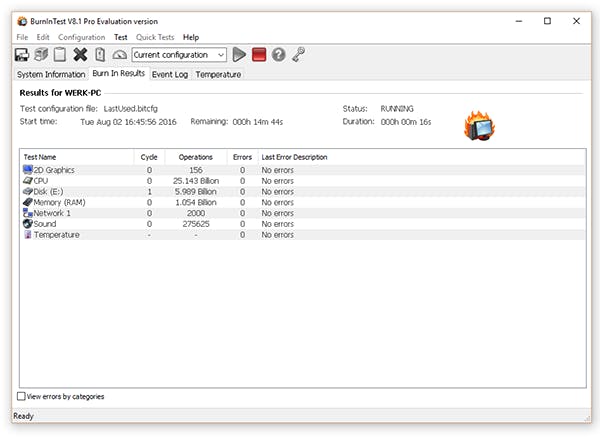Viewport: 600px width, 437px height.
Task: Switch to the Temperature tab
Action: (x=218, y=74)
